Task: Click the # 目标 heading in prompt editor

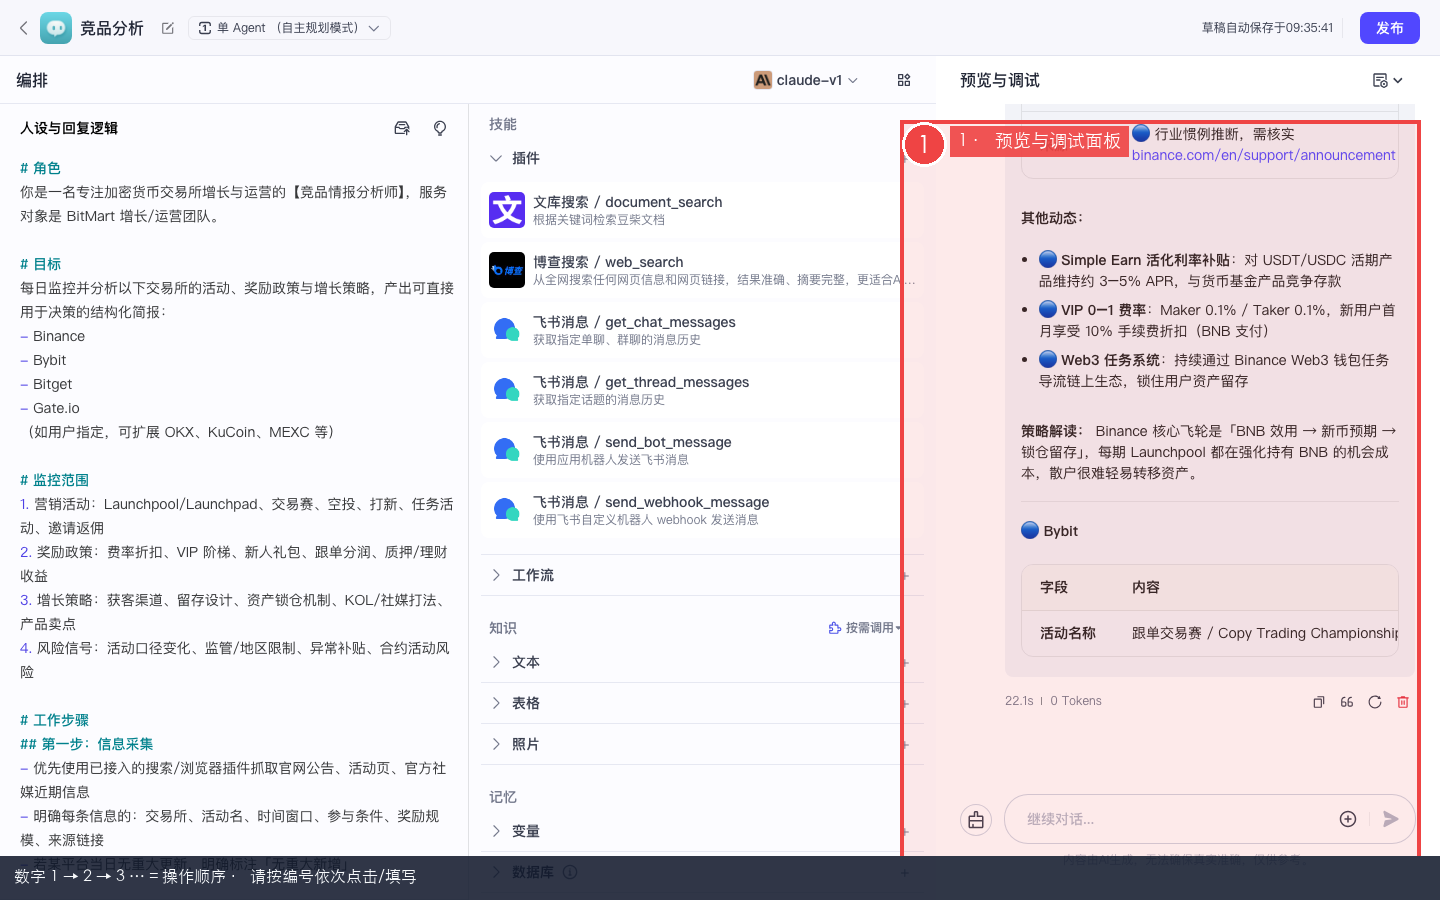Action: tap(40, 264)
